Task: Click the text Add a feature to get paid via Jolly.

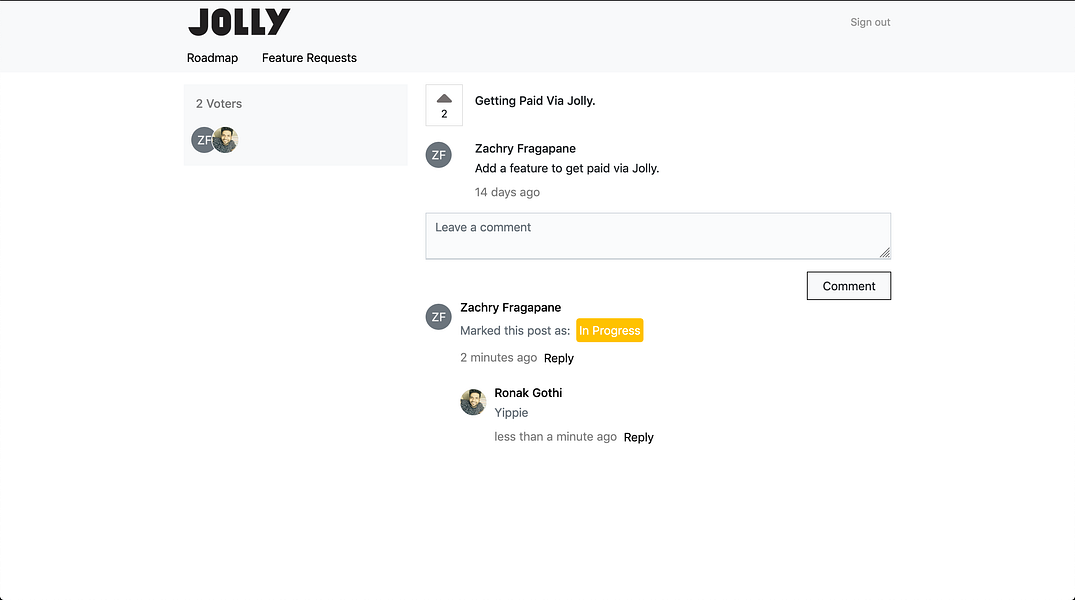Action: tap(567, 168)
